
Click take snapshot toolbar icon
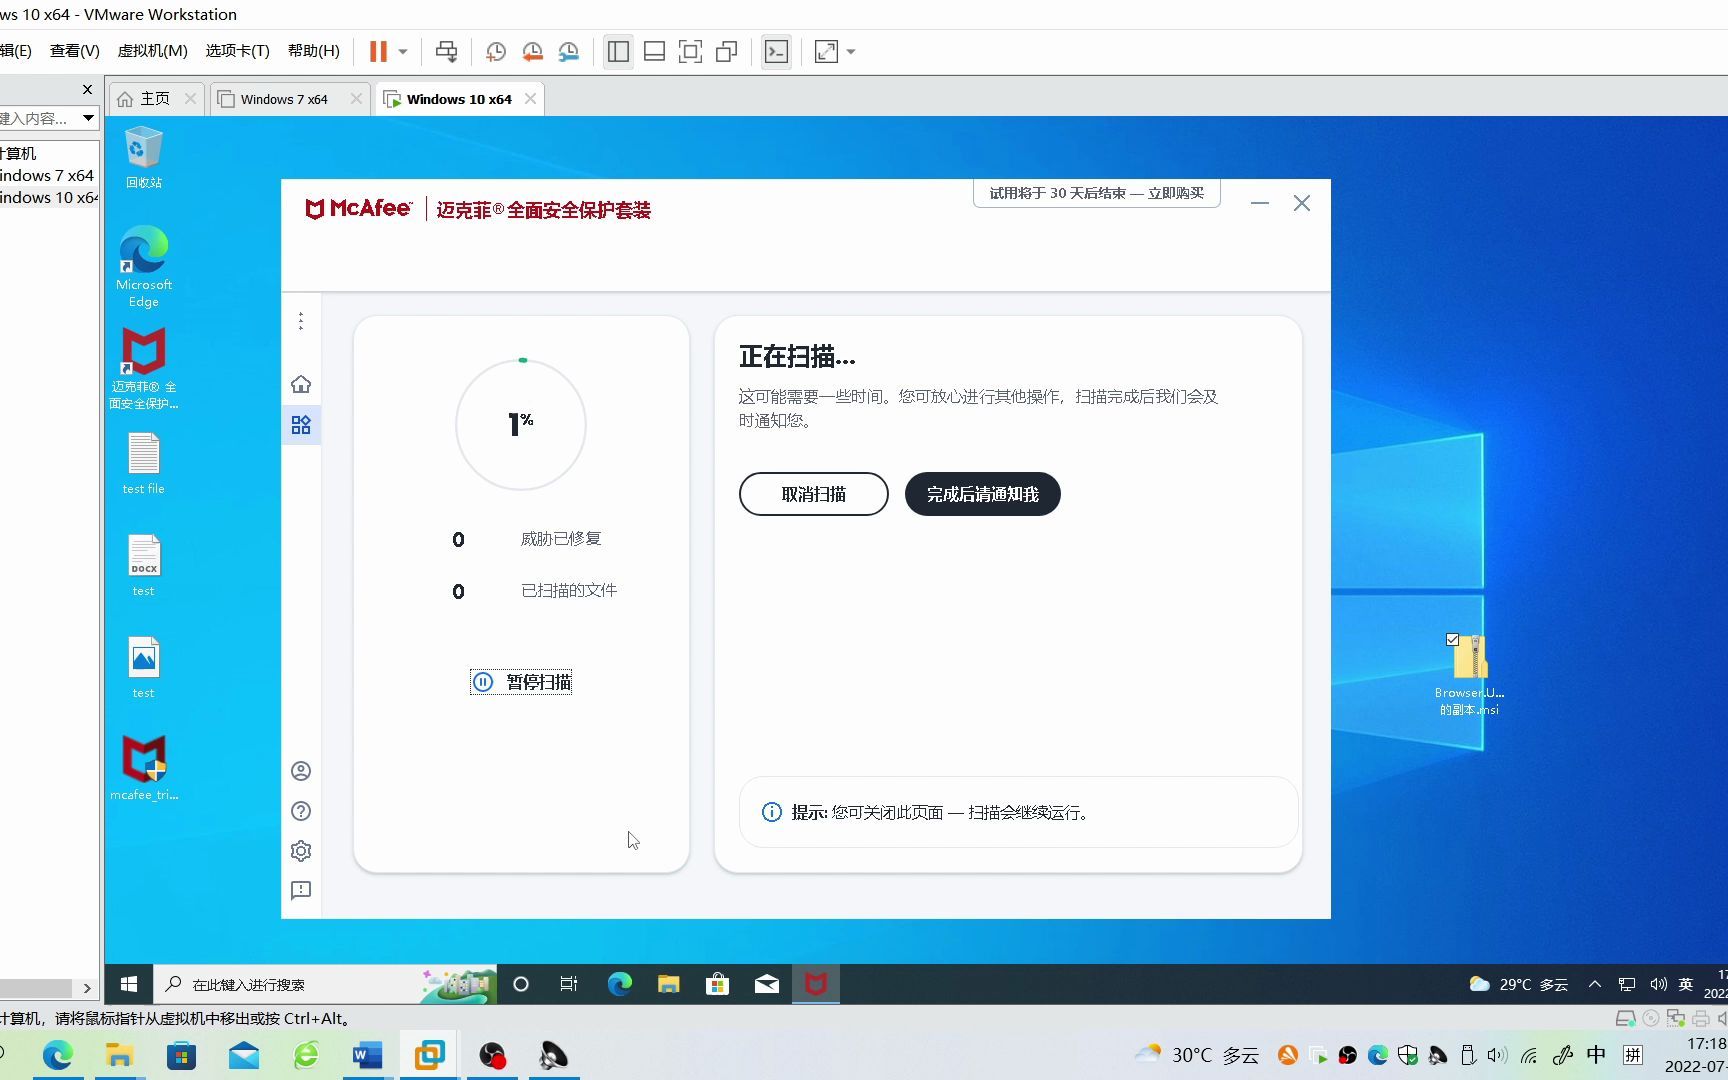[496, 52]
